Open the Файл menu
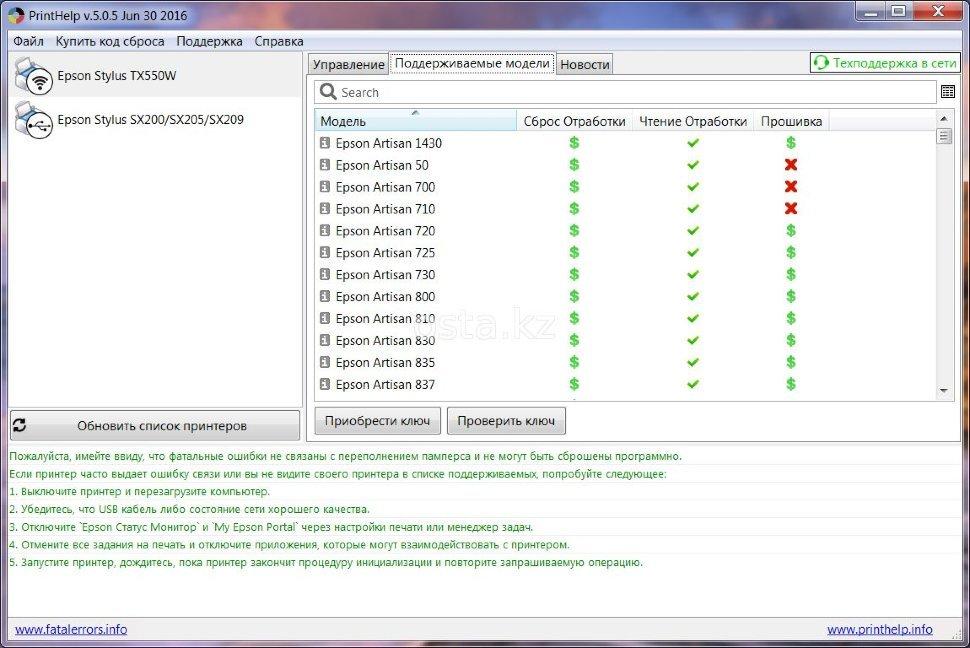 click(28, 41)
